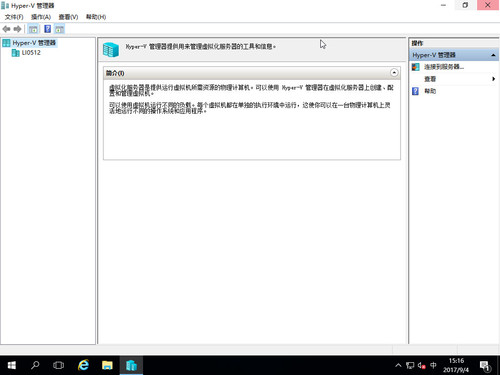Open Help via toolbar question-mark icon
Viewport: 500px width, 375px height.
48,29
